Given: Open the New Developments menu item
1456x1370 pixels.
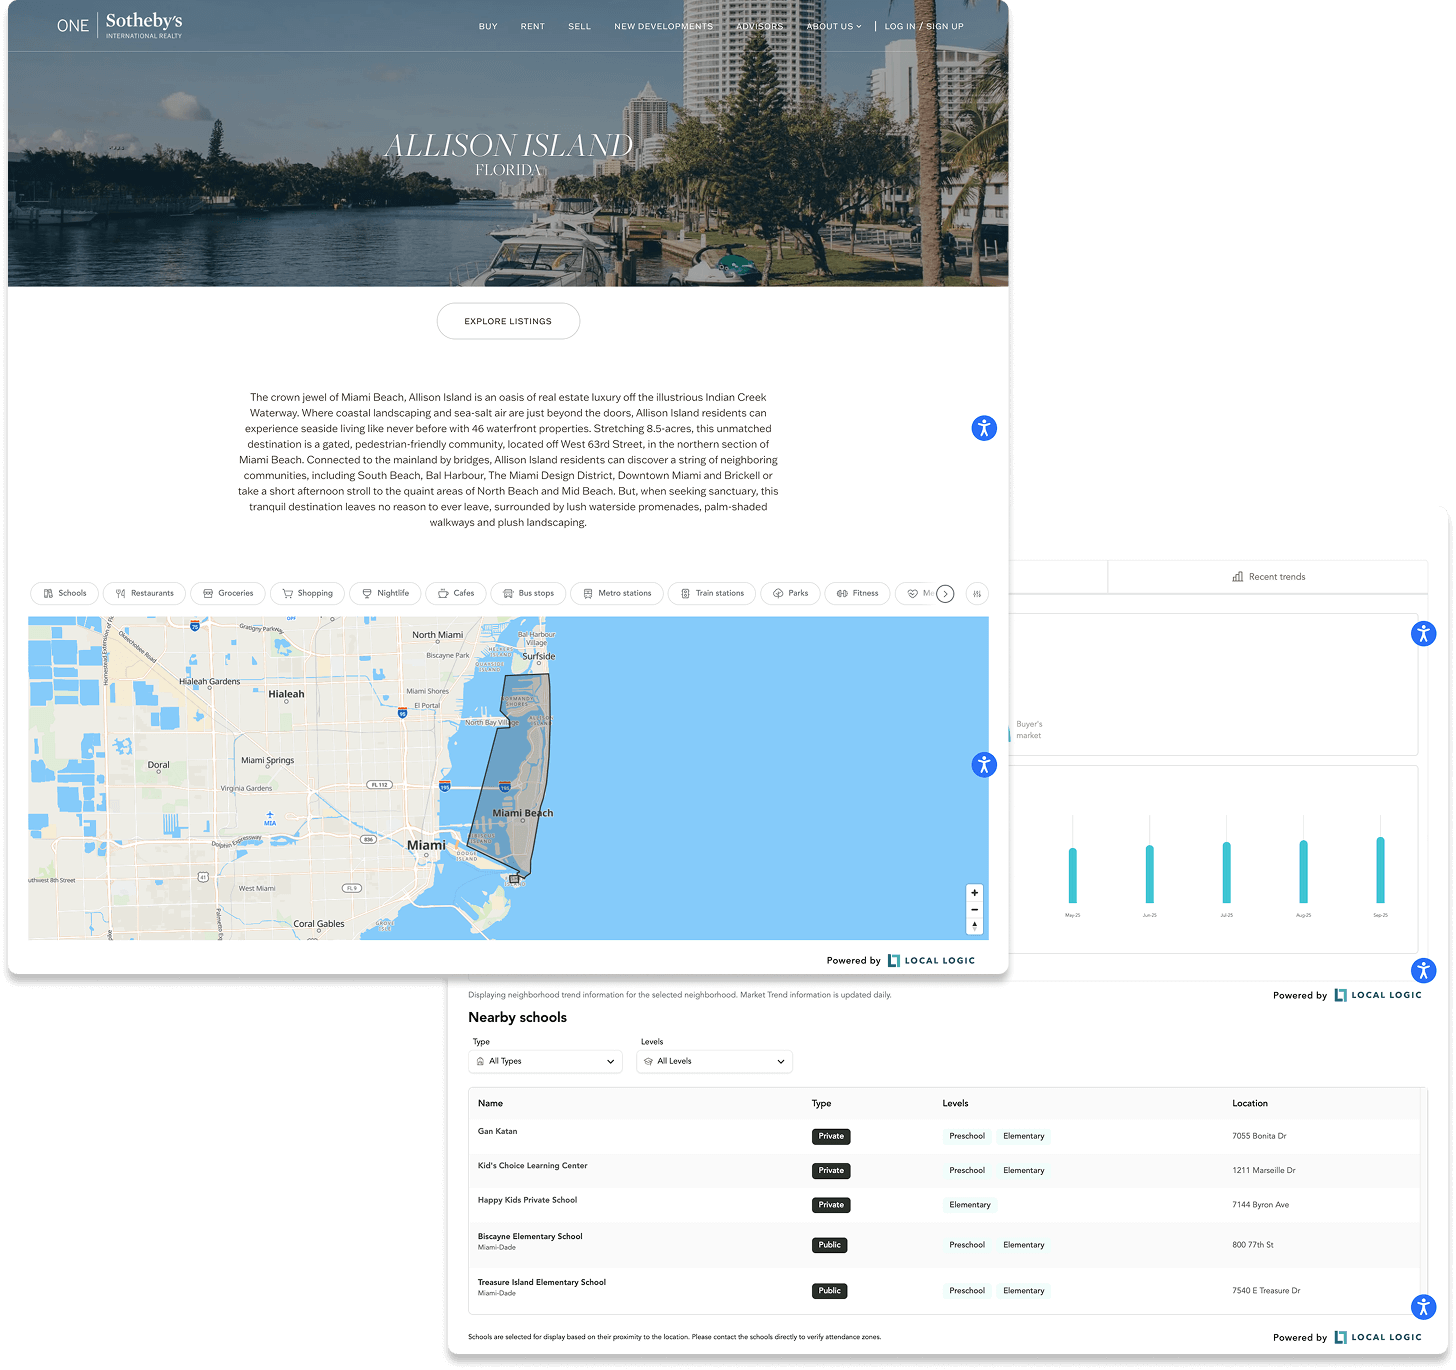Looking at the screenshot, I should 663,27.
